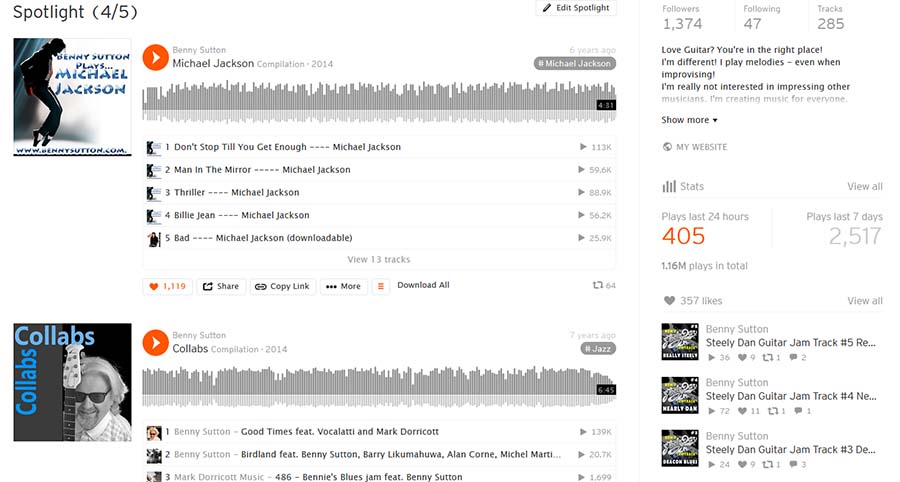This screenshot has width=900, height=482.
Task: Click Edit Spotlight pencil button
Action: 576,7
